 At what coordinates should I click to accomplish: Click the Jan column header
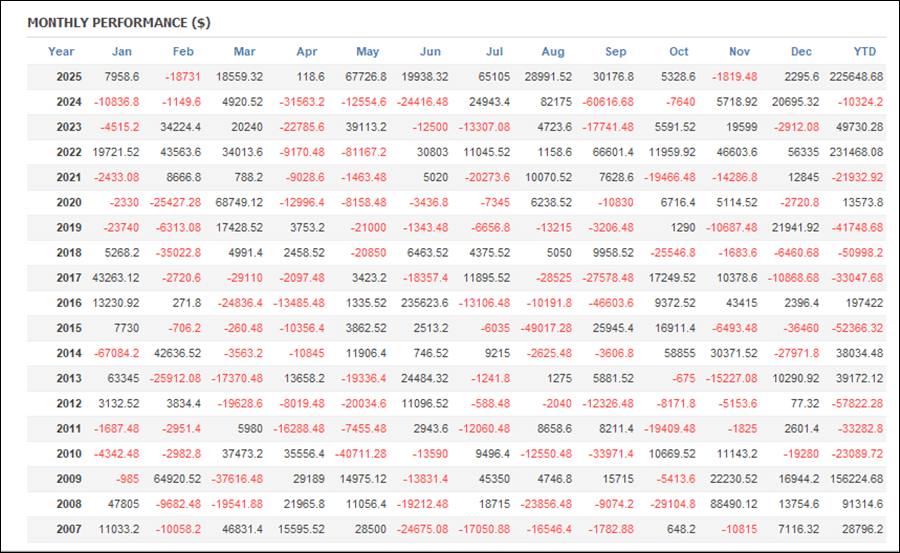122,52
